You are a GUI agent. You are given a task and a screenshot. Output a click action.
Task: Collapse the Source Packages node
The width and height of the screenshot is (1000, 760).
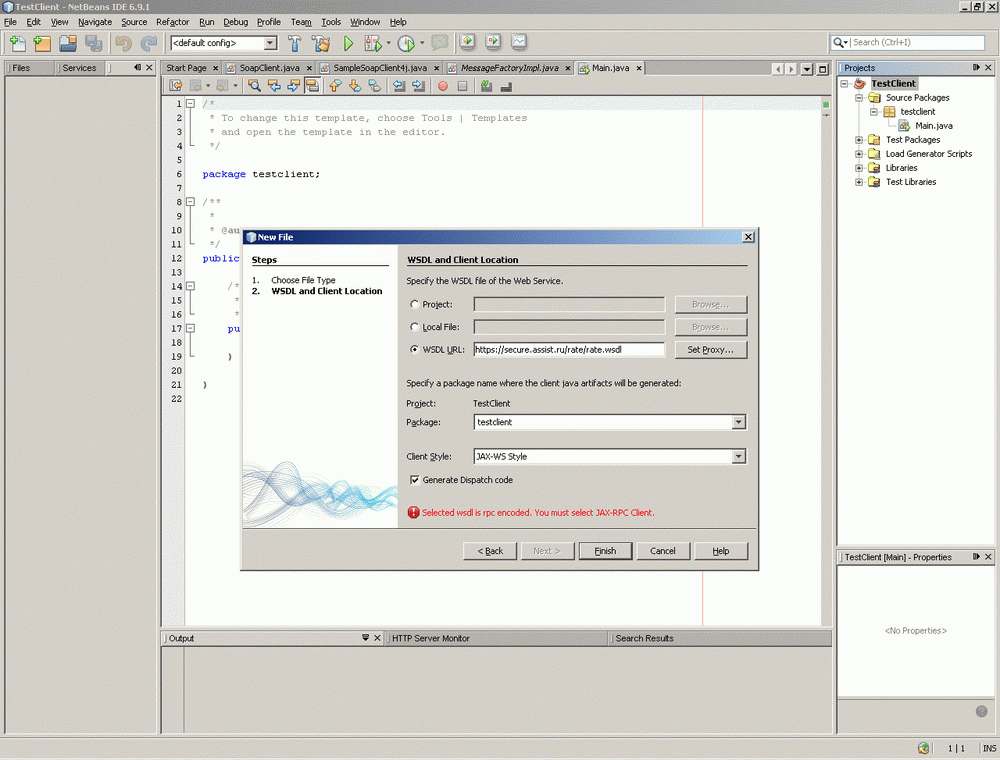[x=859, y=98]
